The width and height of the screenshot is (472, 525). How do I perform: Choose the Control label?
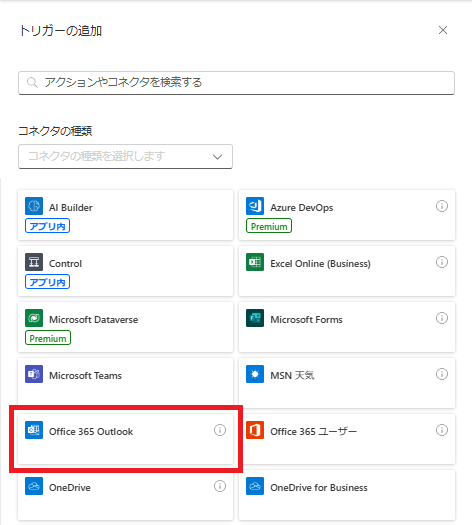[65, 264]
